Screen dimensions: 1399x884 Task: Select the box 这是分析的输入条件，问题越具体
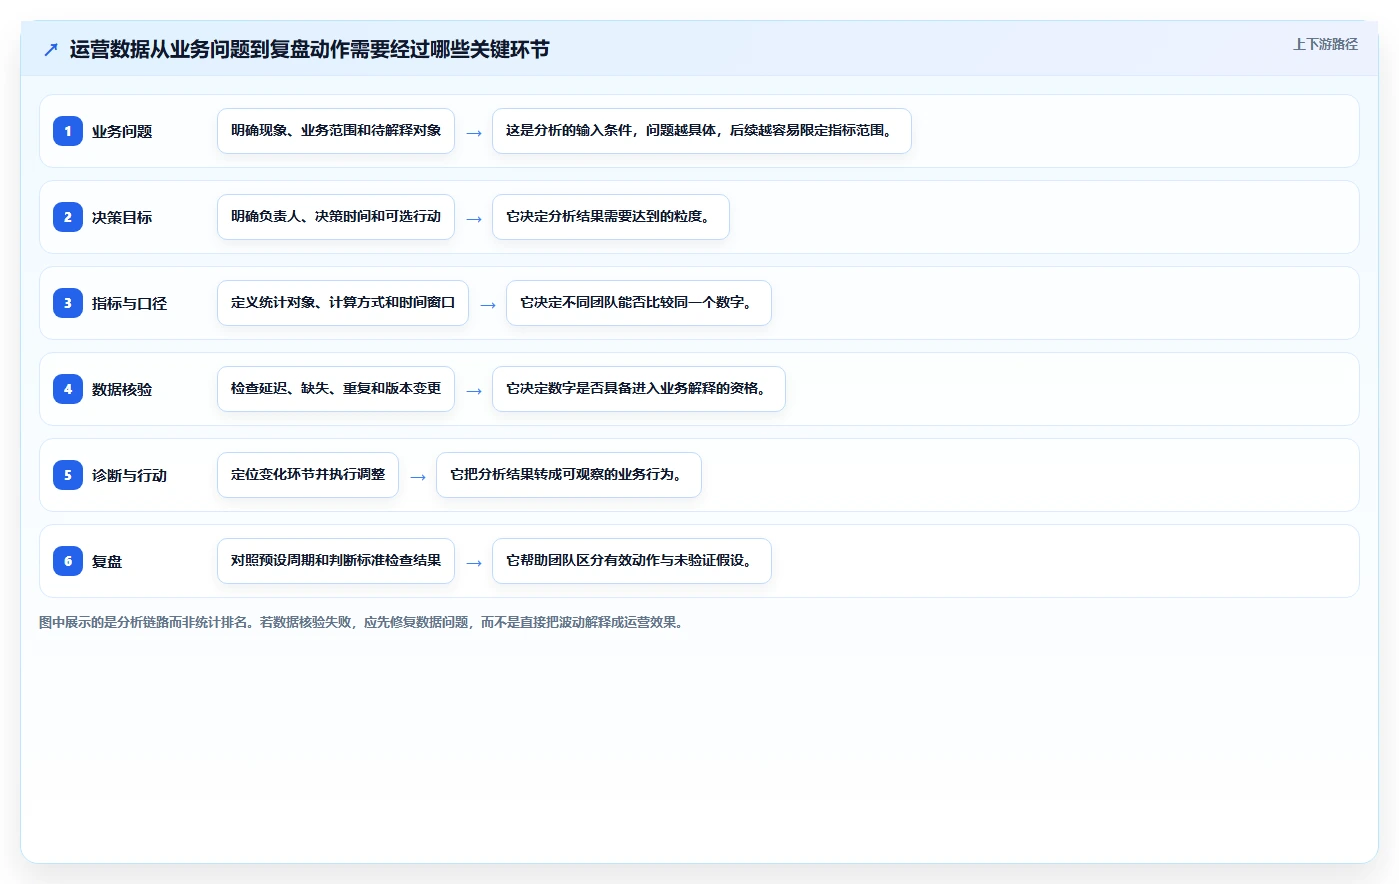(x=702, y=131)
